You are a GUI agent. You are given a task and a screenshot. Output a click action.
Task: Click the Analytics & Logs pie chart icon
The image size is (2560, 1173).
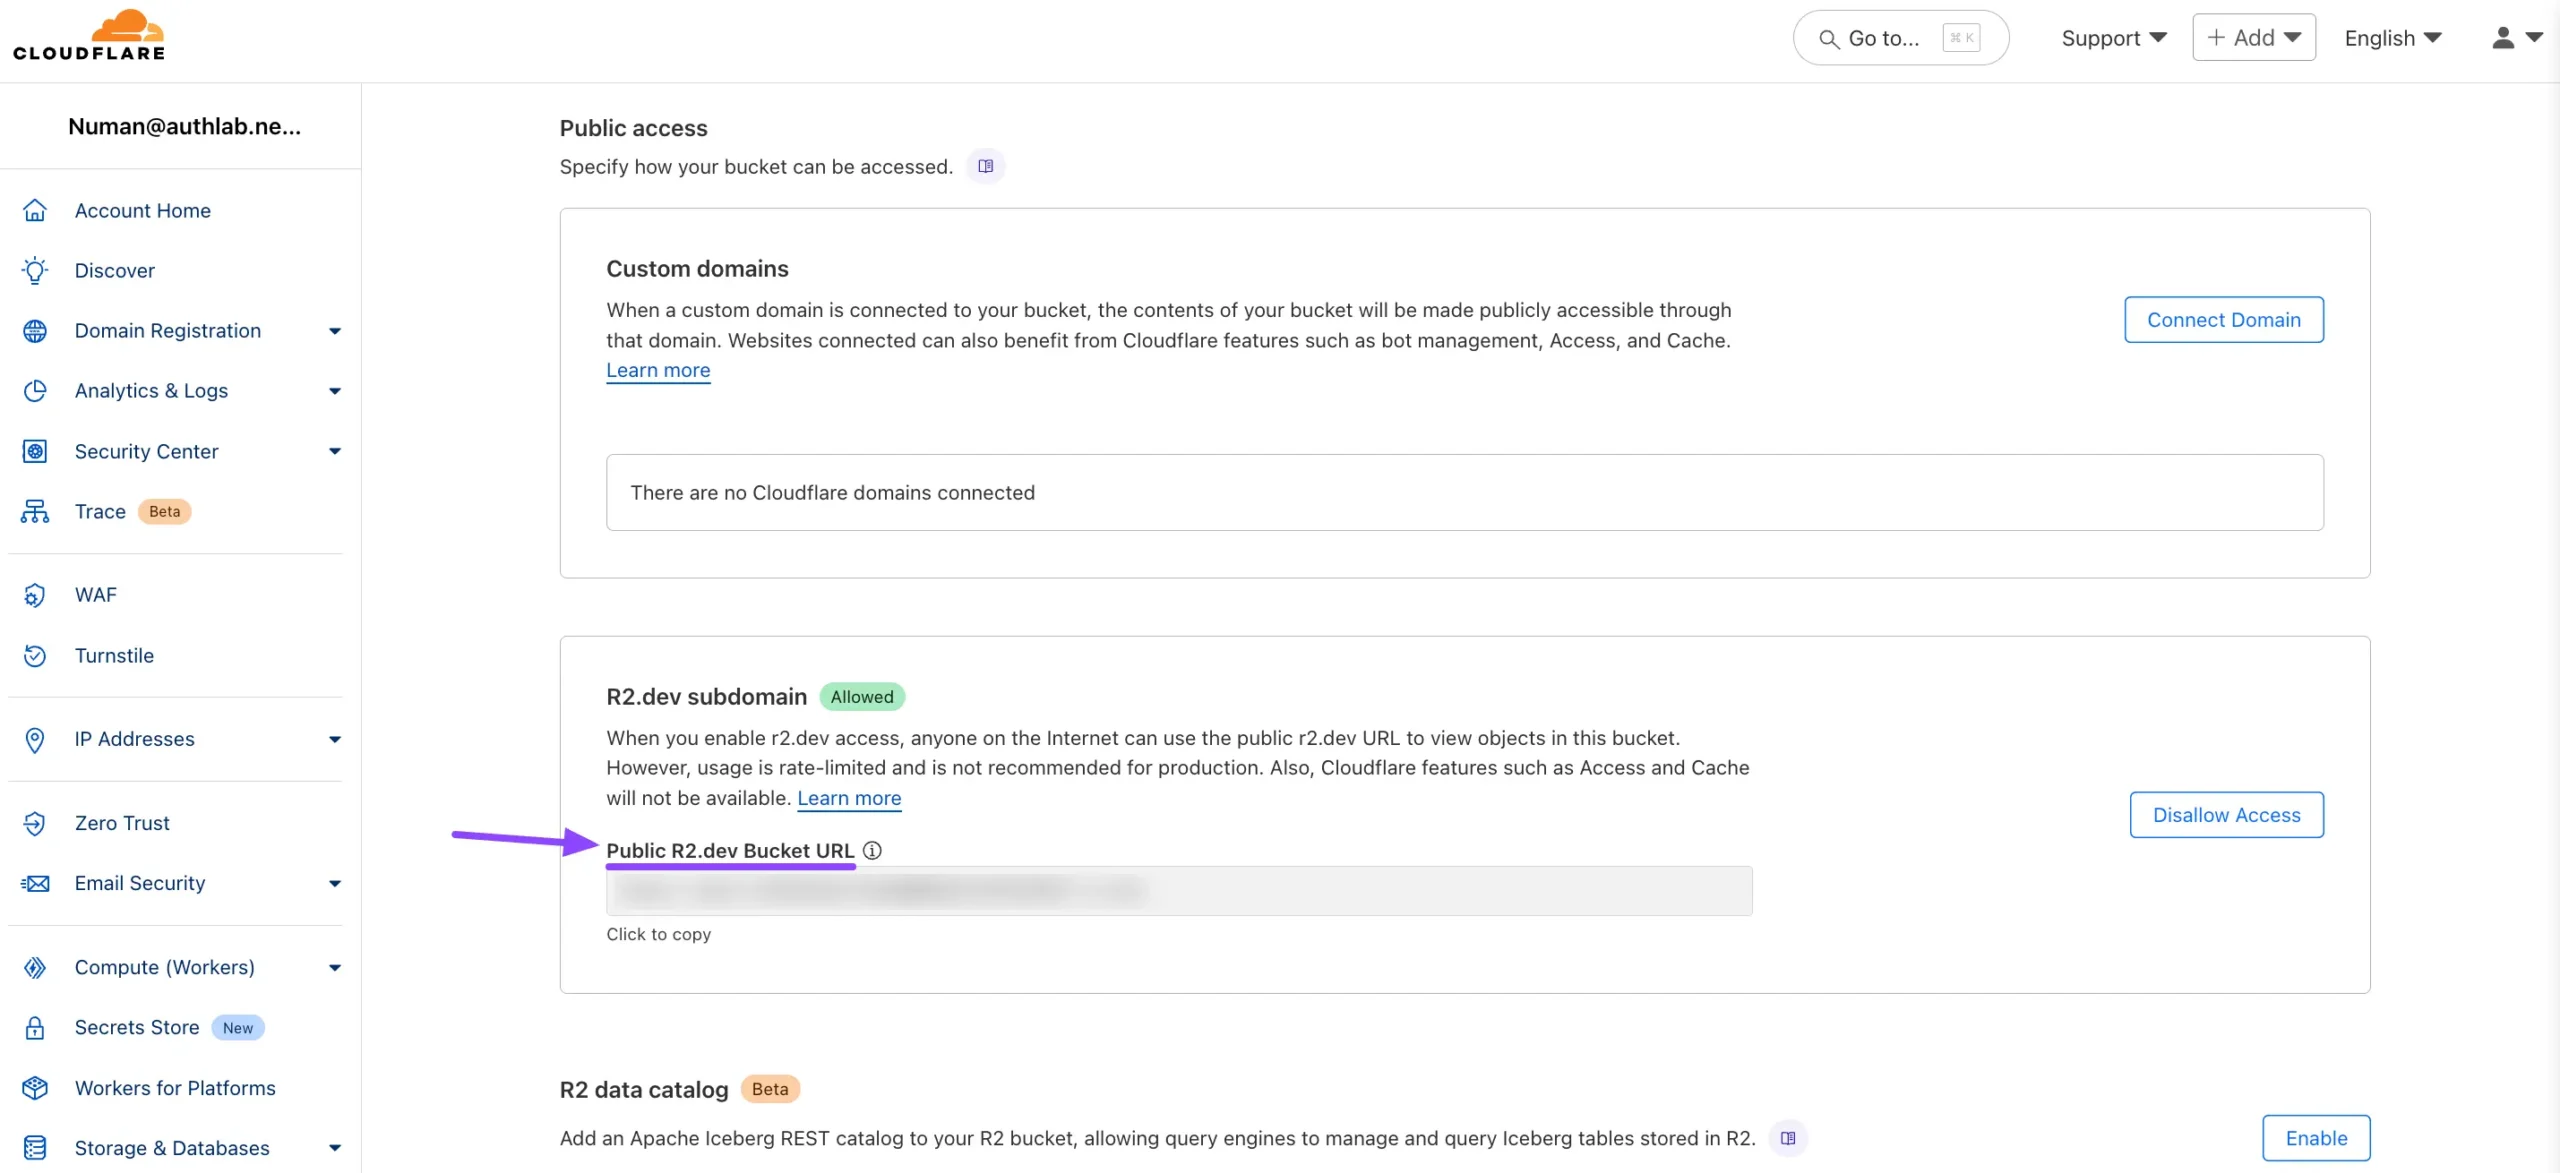pos(35,390)
